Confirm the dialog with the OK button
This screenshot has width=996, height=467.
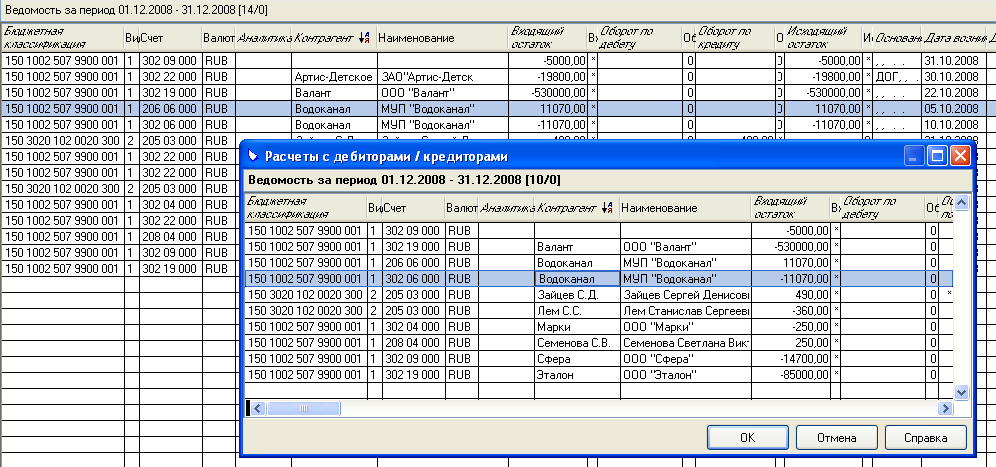coord(748,438)
